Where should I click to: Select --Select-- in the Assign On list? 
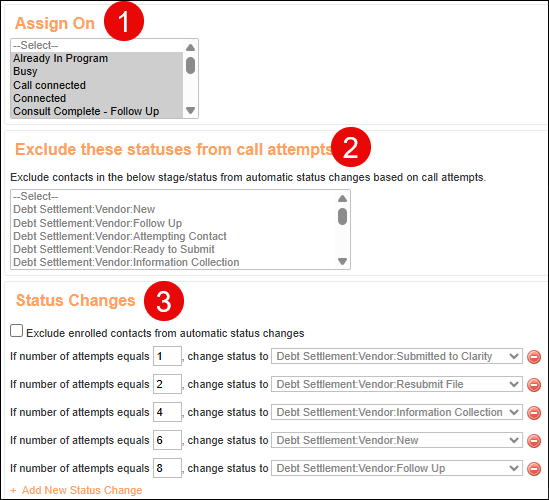(97, 46)
